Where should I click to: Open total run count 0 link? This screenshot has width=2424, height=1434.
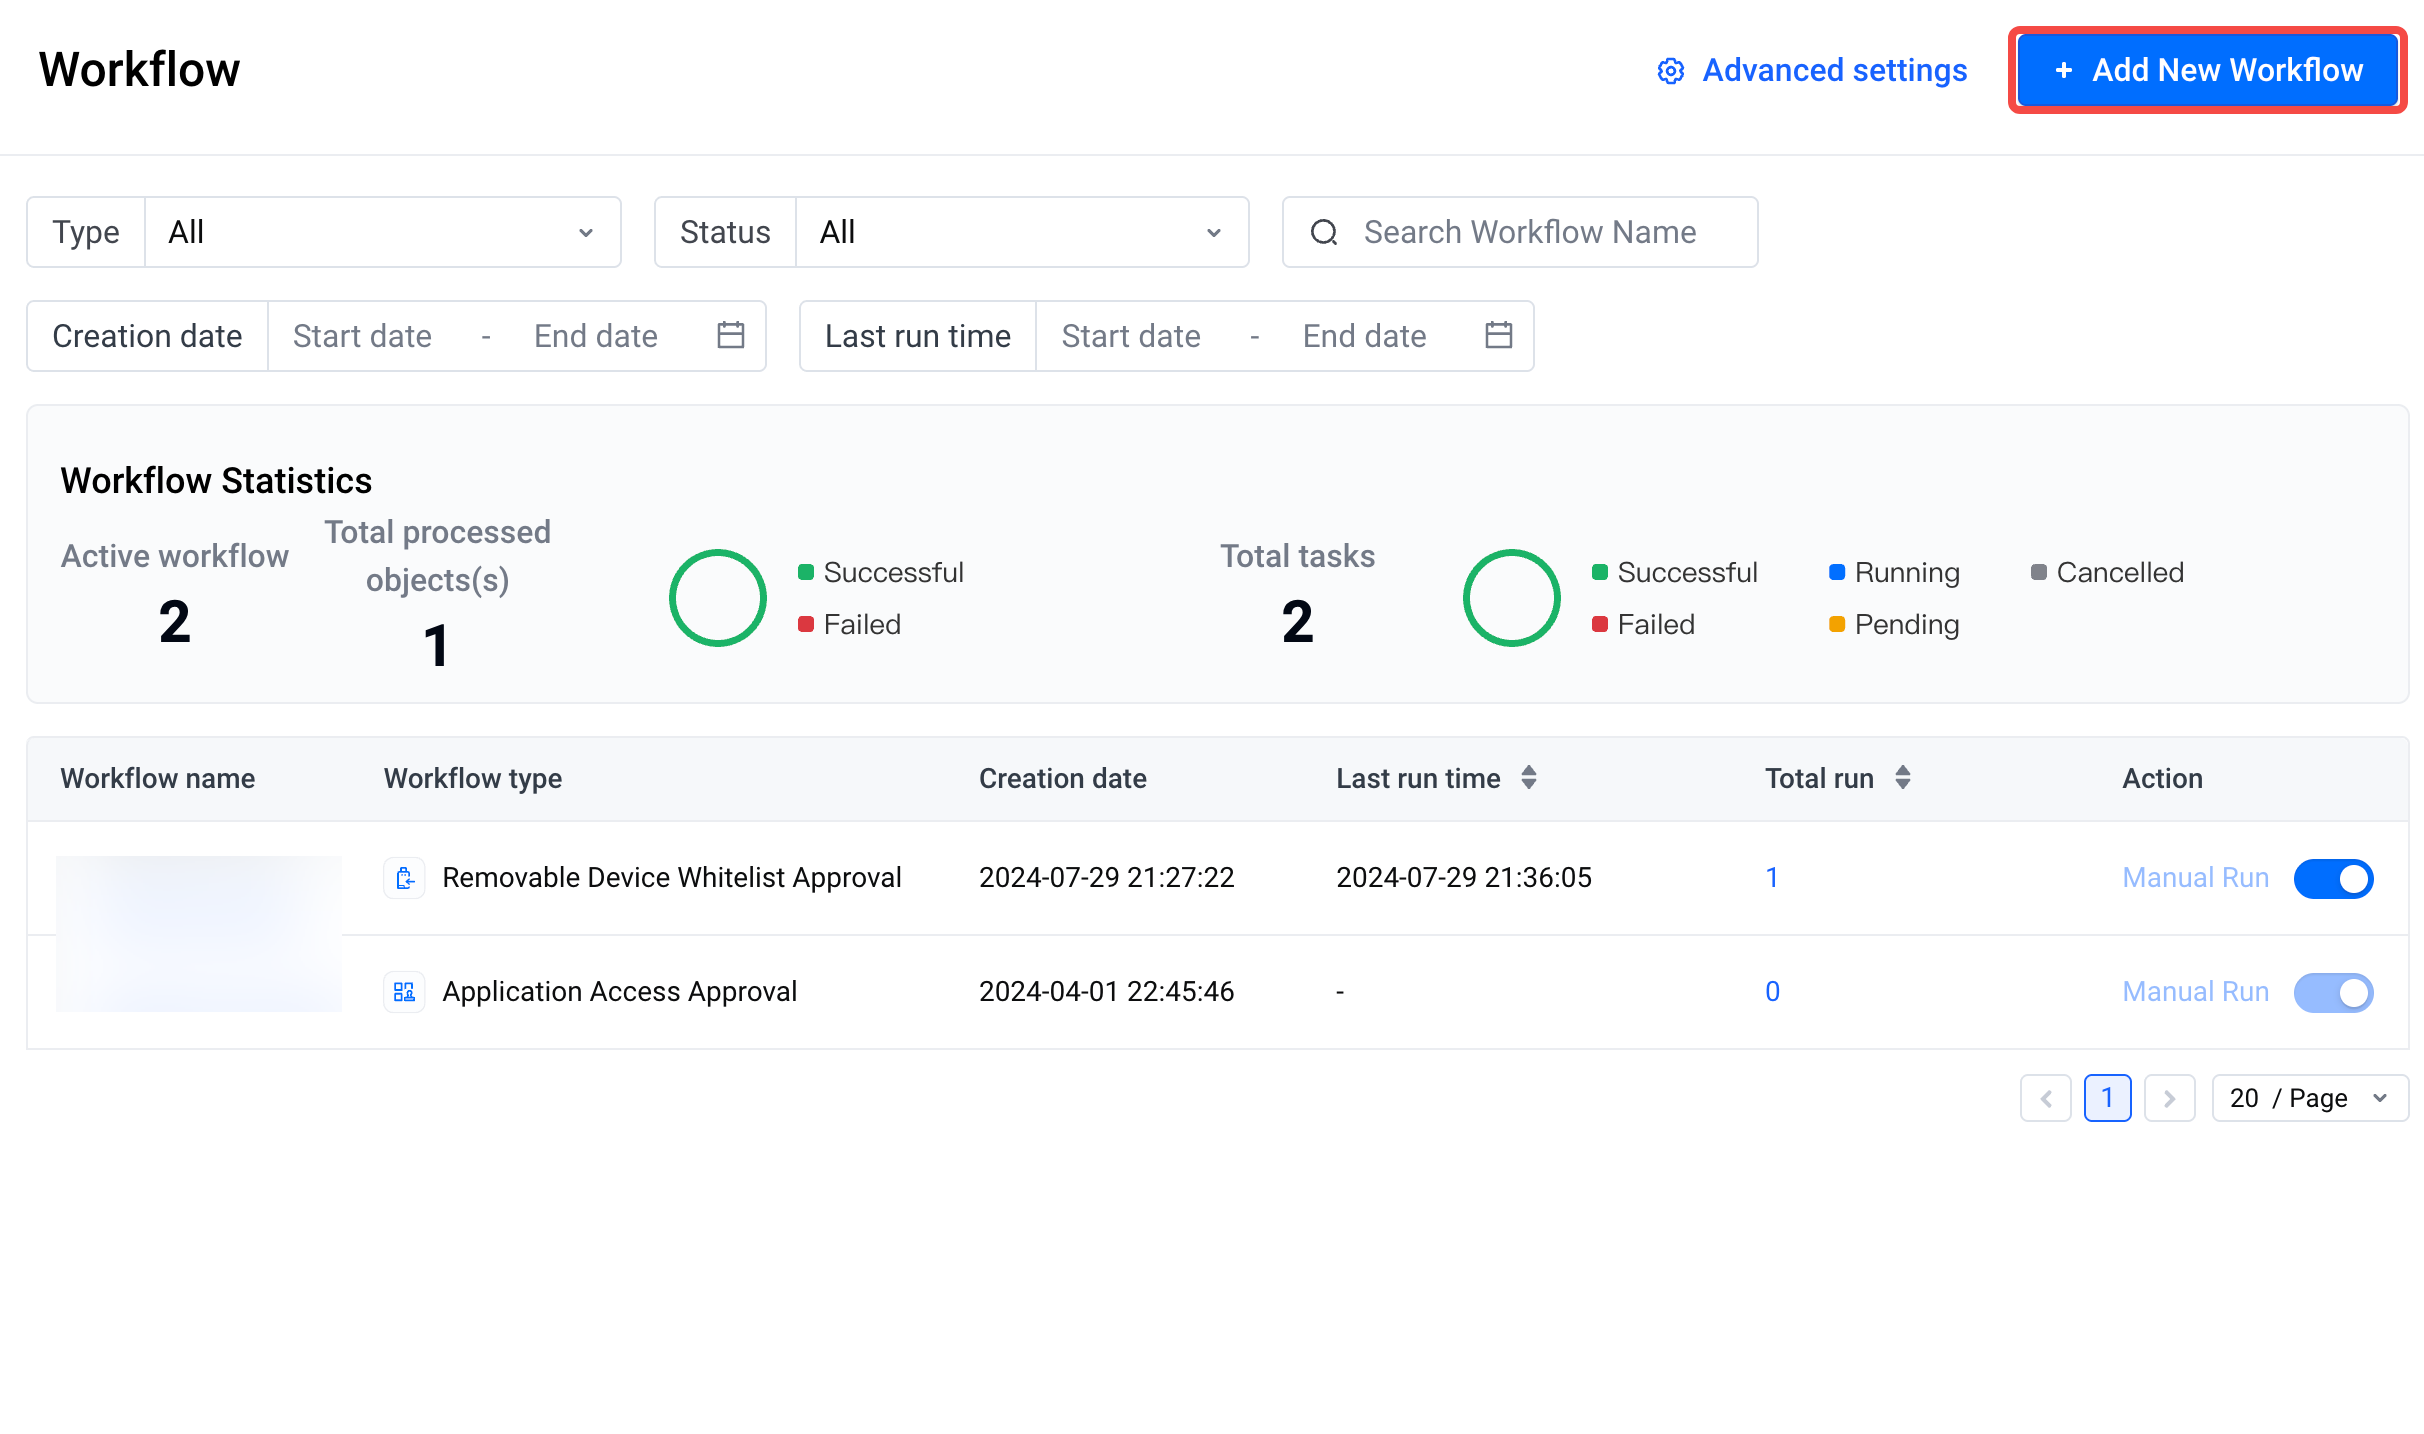point(1772,992)
